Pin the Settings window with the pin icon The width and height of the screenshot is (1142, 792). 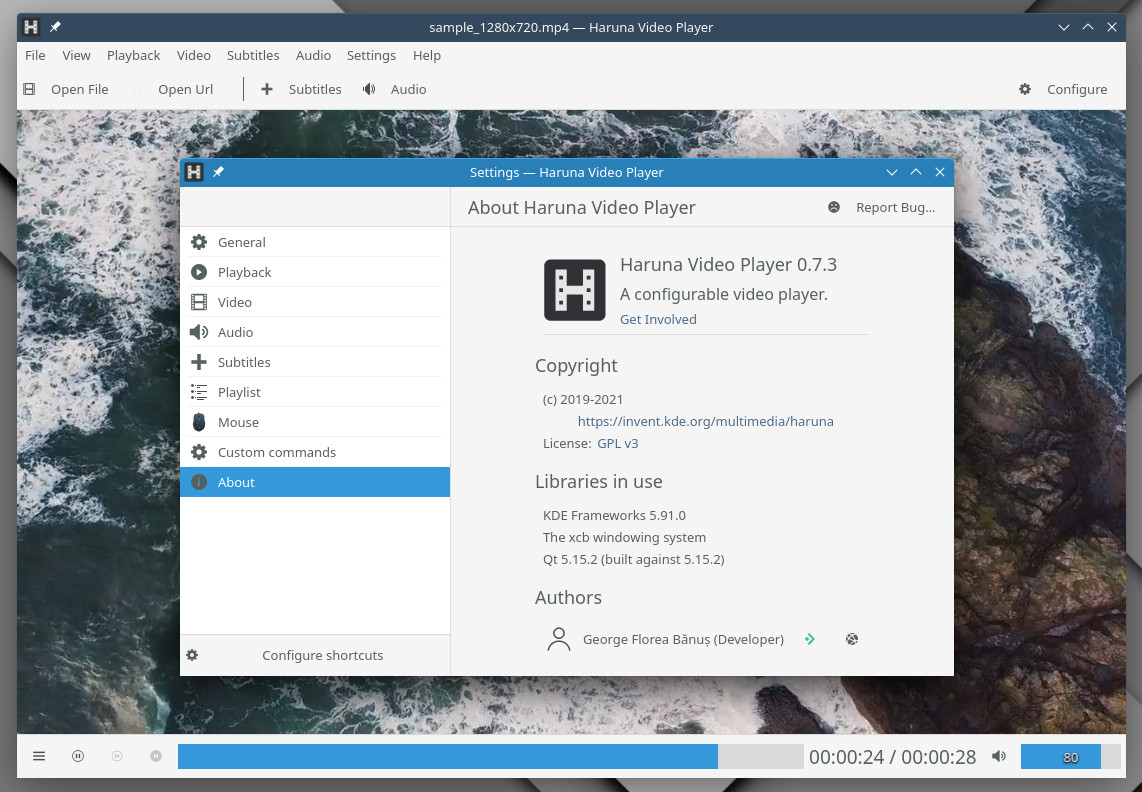tap(218, 172)
